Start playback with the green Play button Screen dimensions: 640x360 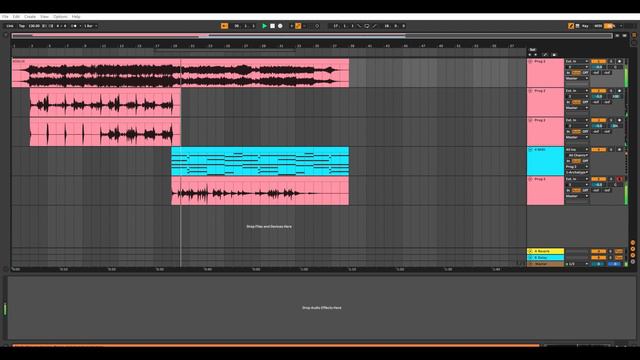(x=264, y=26)
